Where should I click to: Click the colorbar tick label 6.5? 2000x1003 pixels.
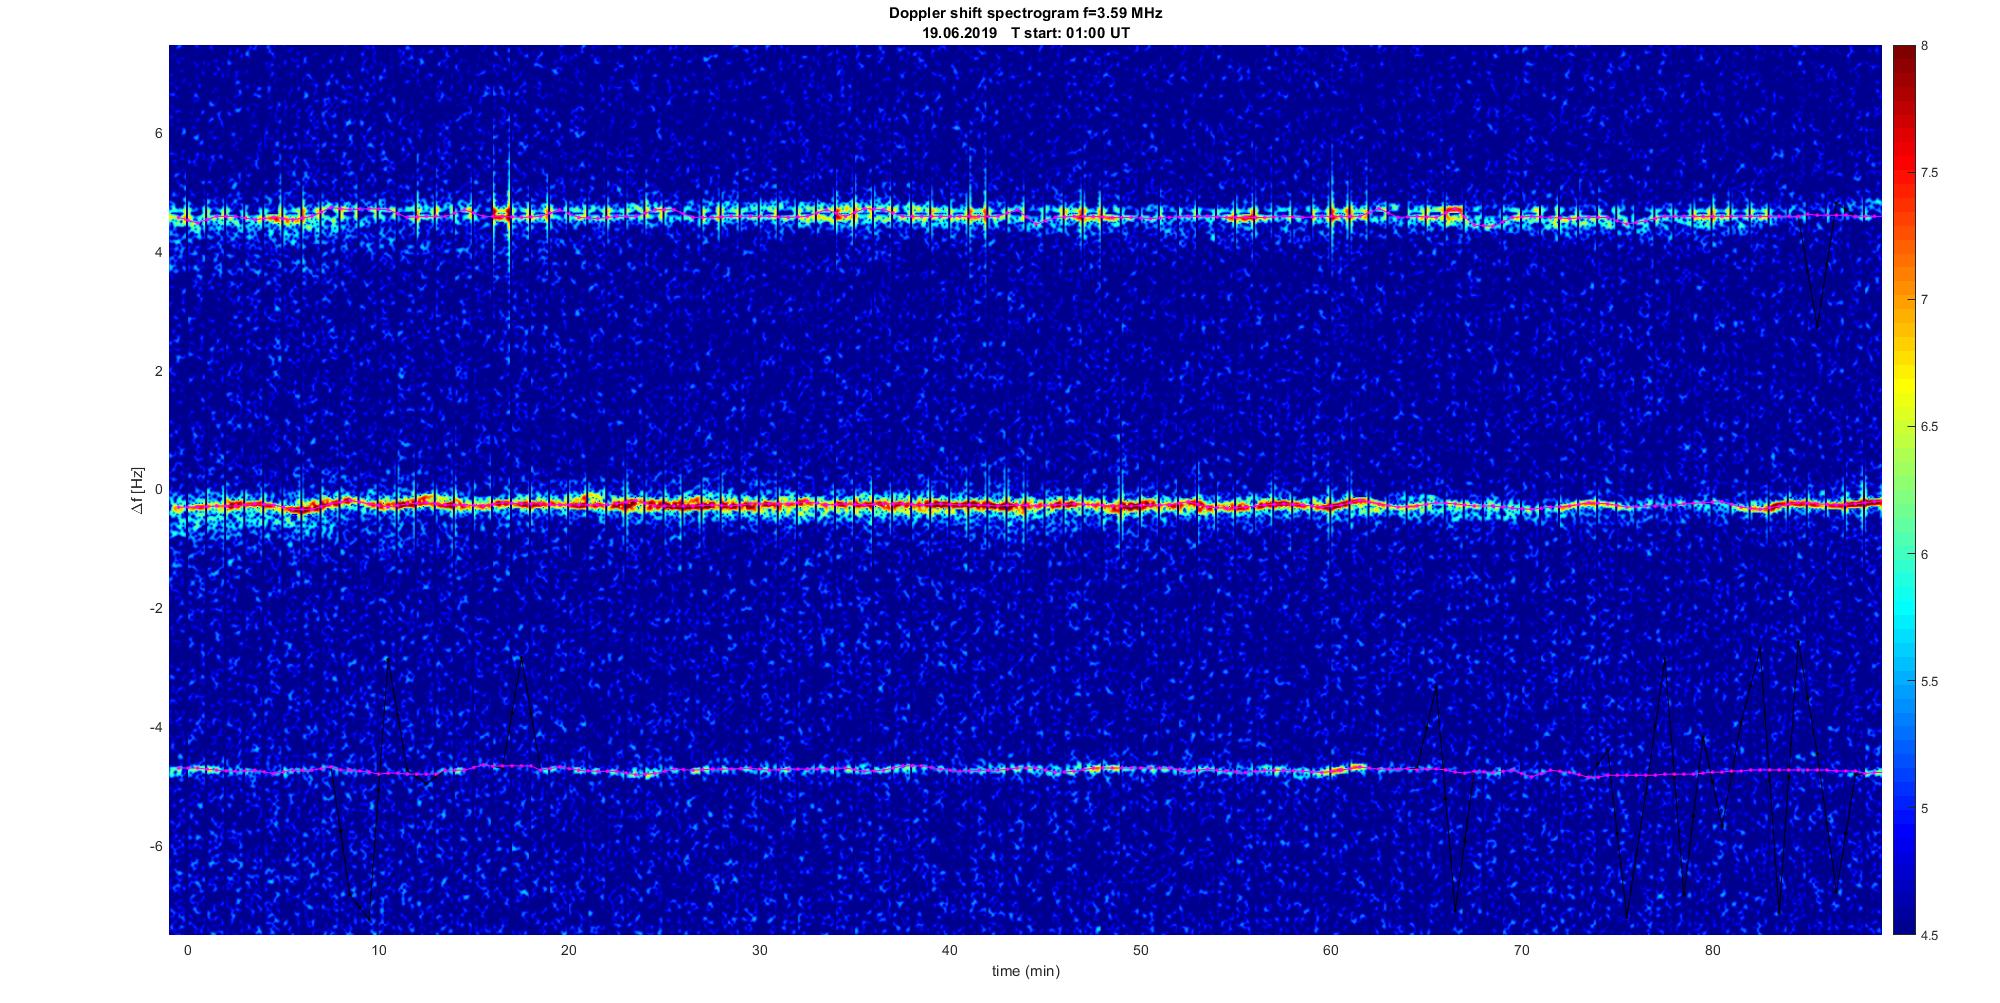pyautogui.click(x=1929, y=427)
